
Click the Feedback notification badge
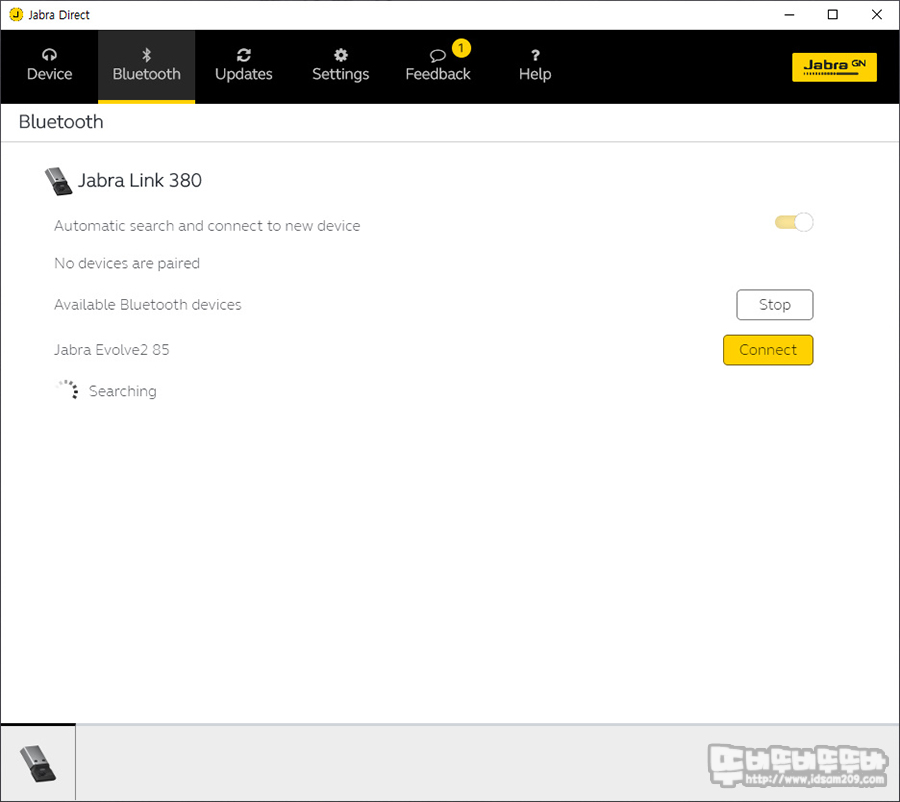tap(461, 48)
